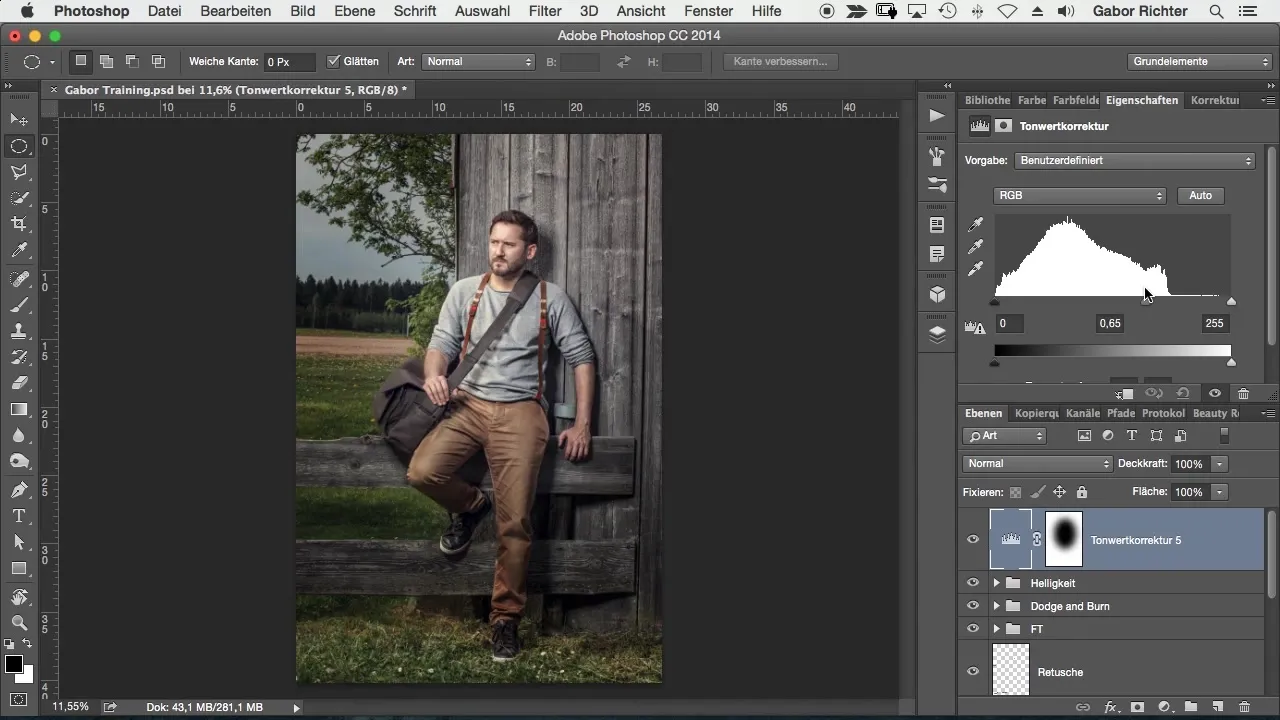Select the Eyedropper tool in the left toolbox

coord(19,250)
